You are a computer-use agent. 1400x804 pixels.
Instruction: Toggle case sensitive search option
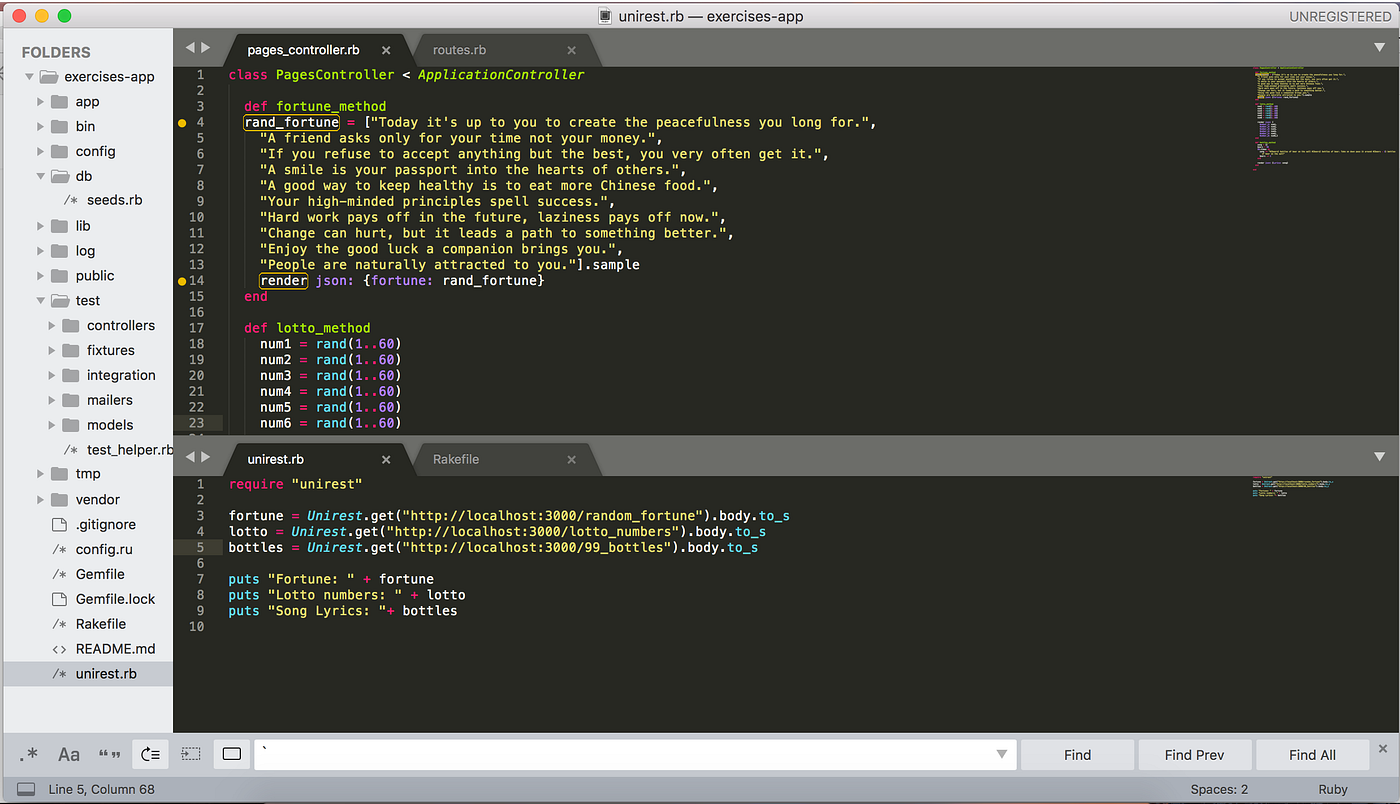(69, 755)
